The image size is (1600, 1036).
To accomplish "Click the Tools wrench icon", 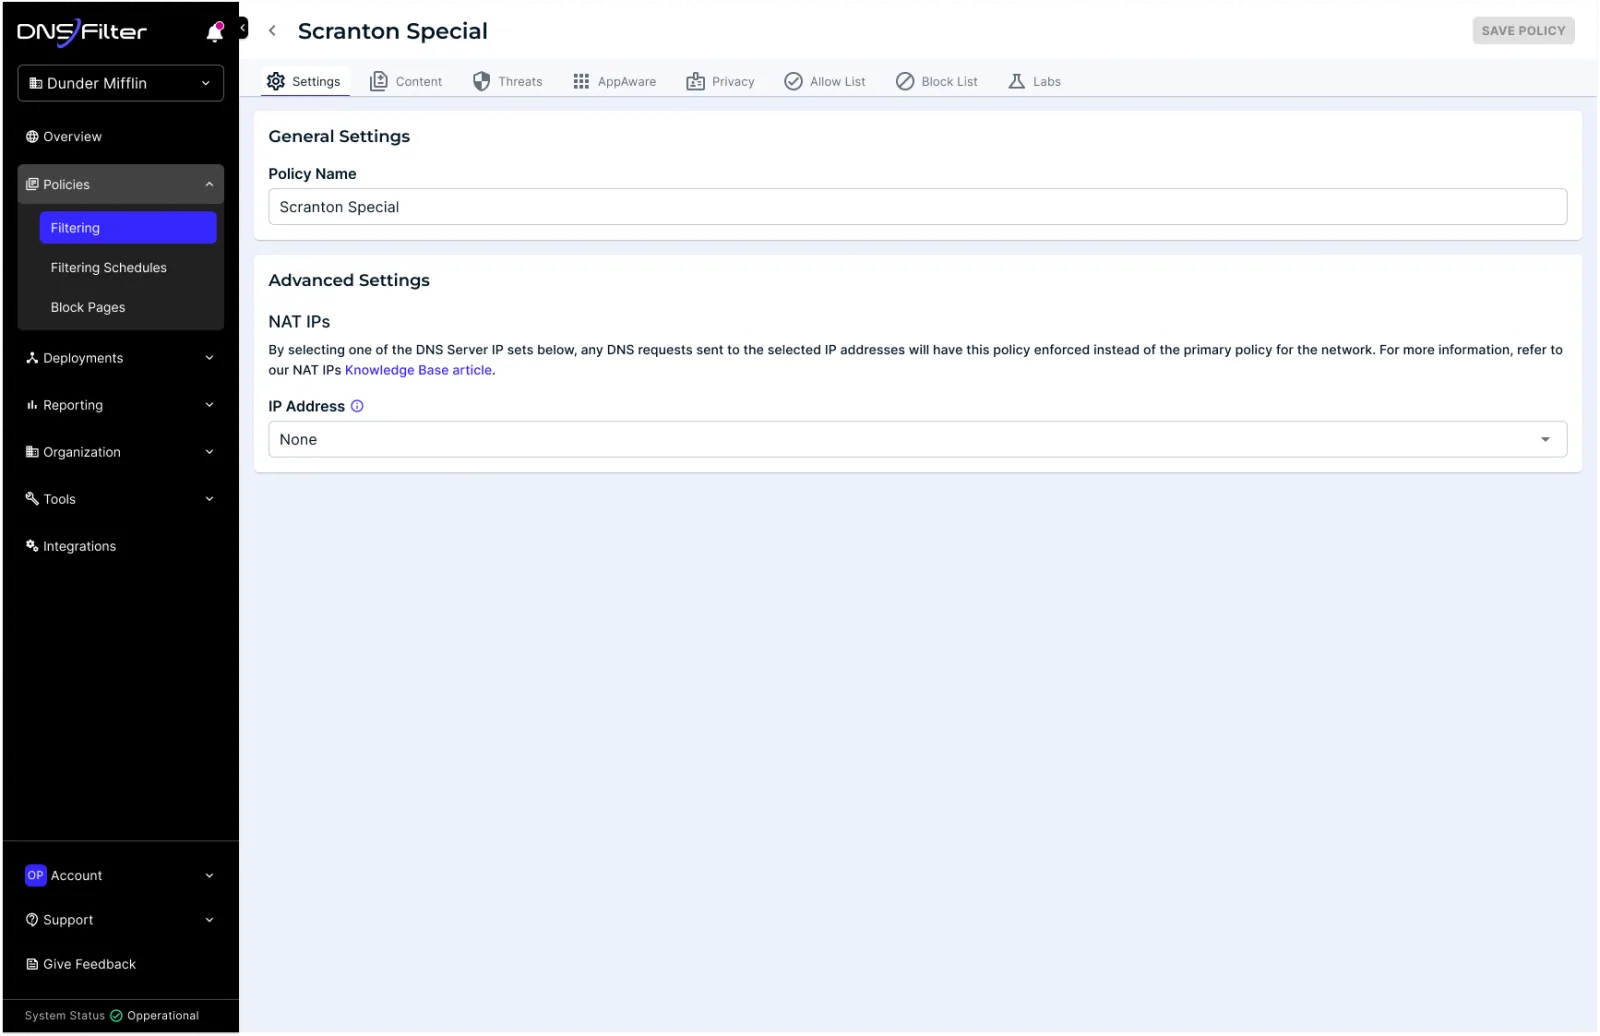I will [x=32, y=500].
